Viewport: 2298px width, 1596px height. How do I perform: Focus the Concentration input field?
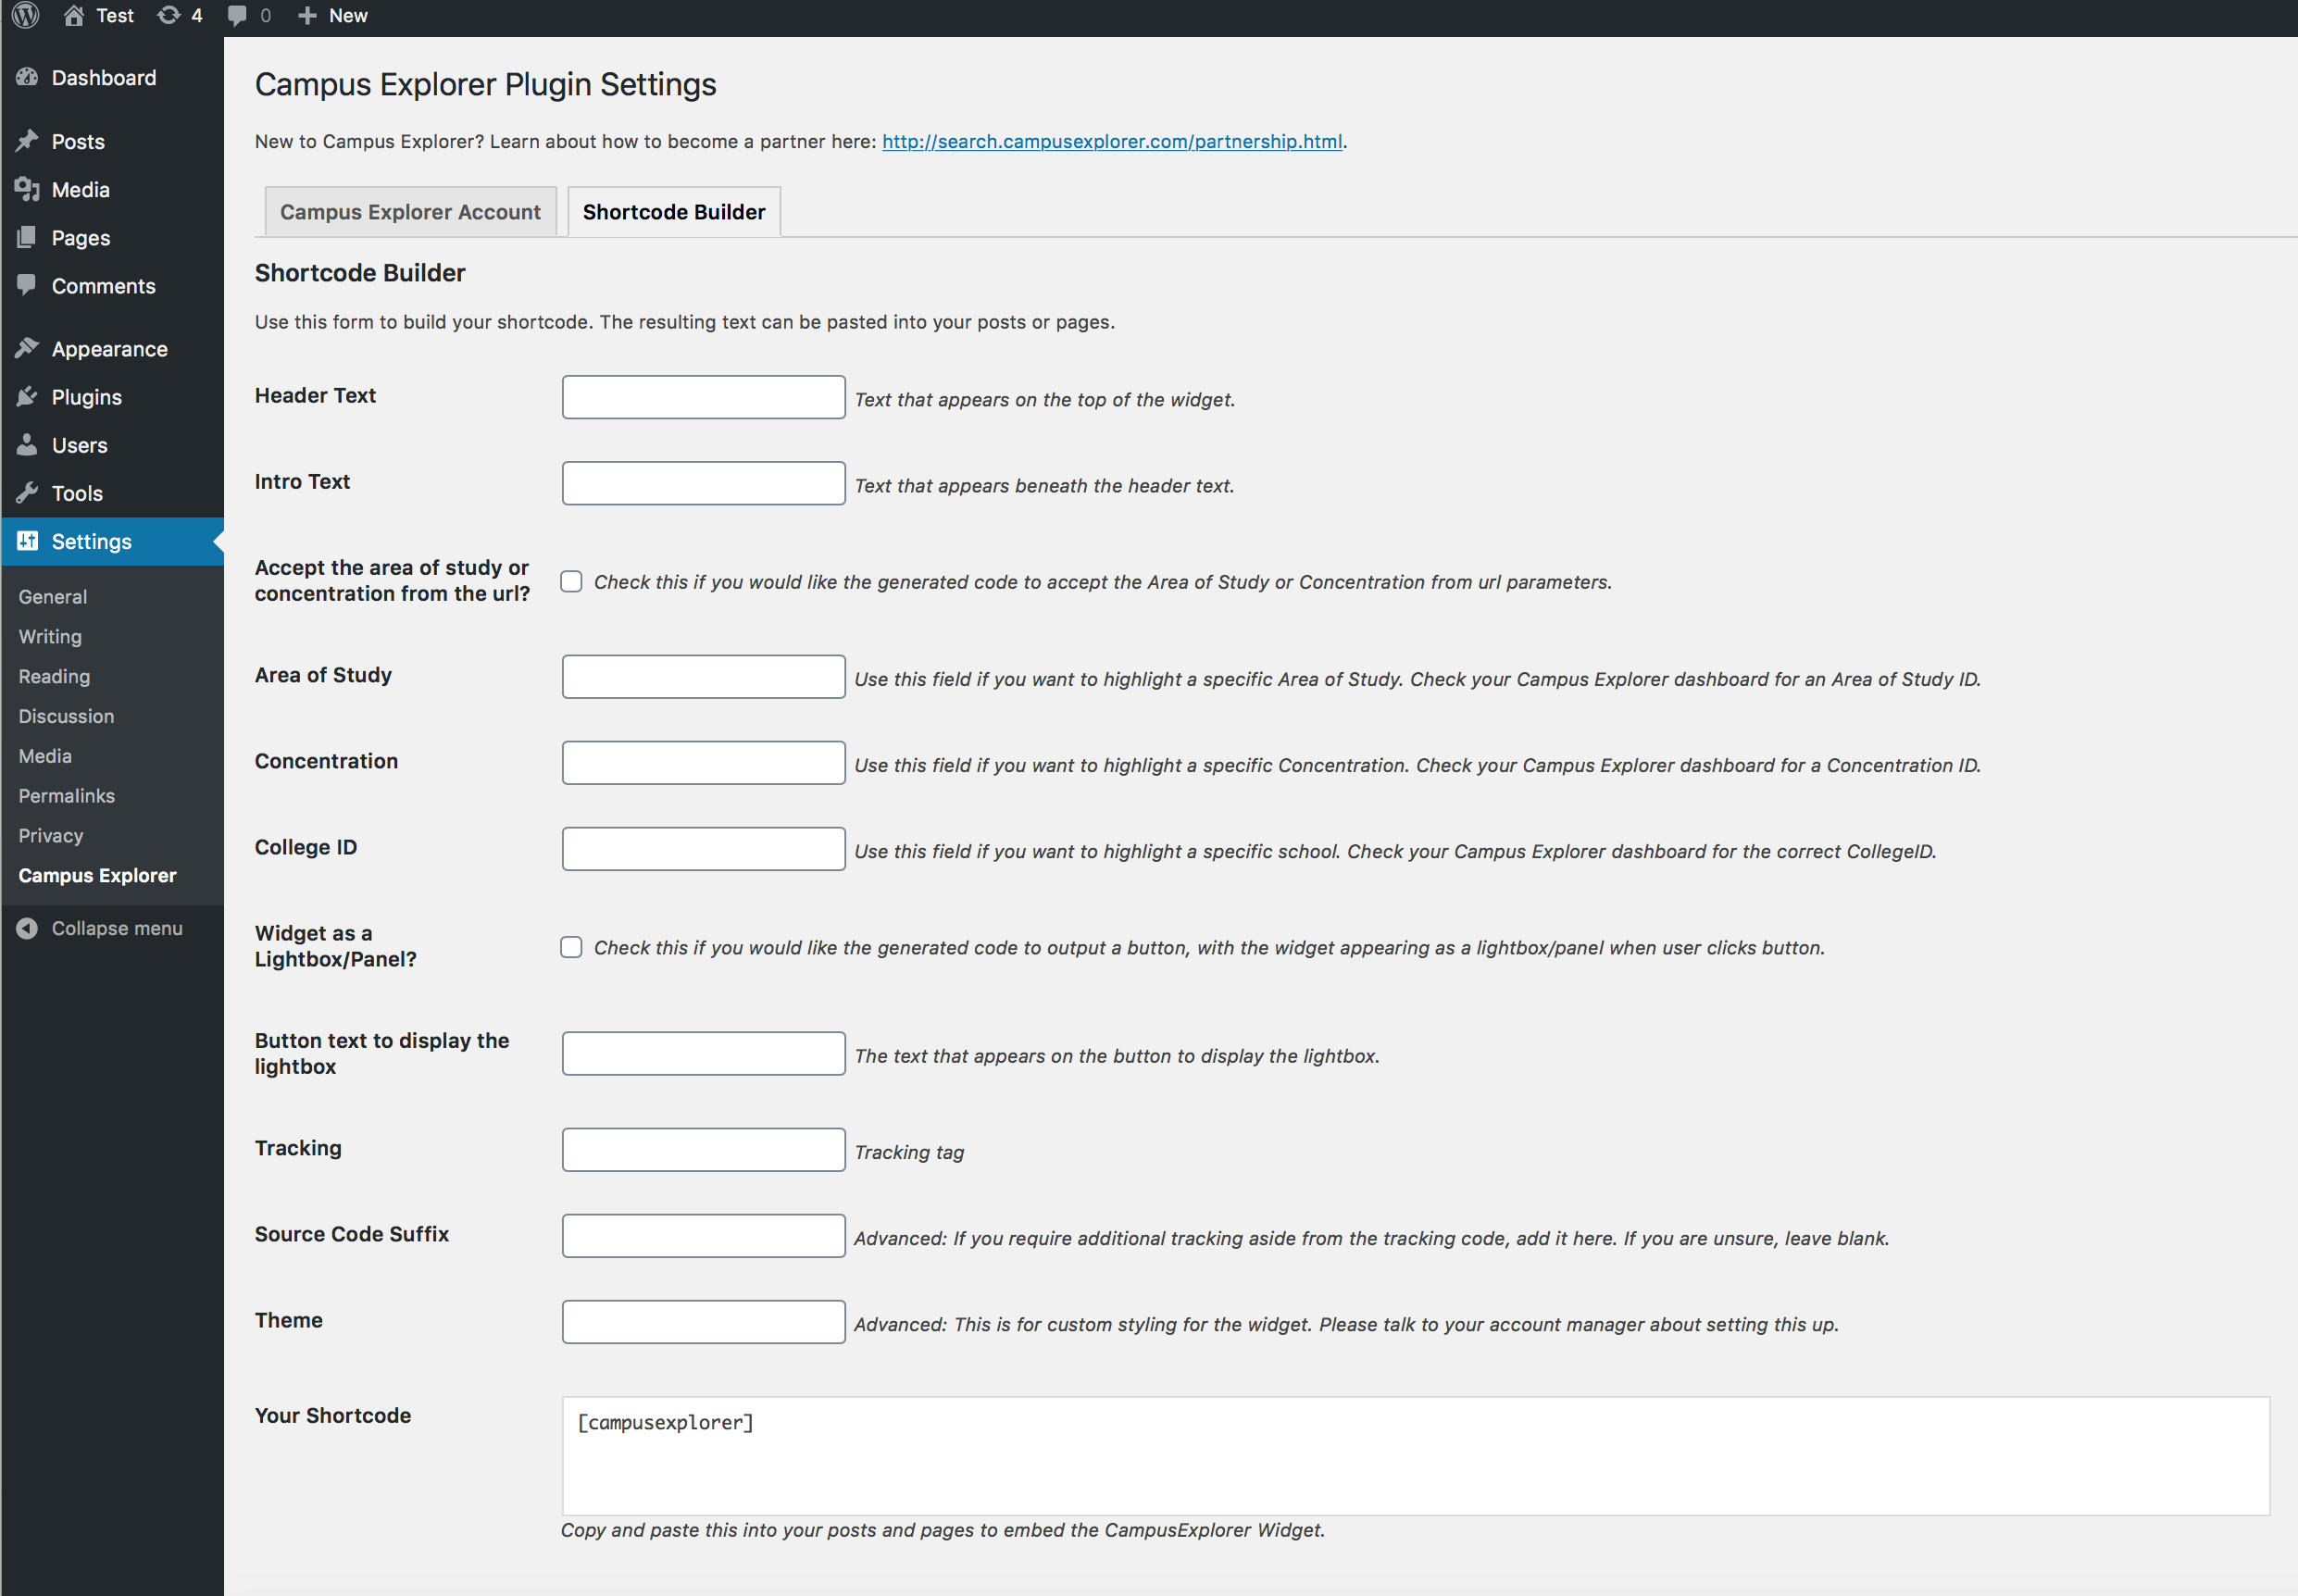click(x=703, y=763)
